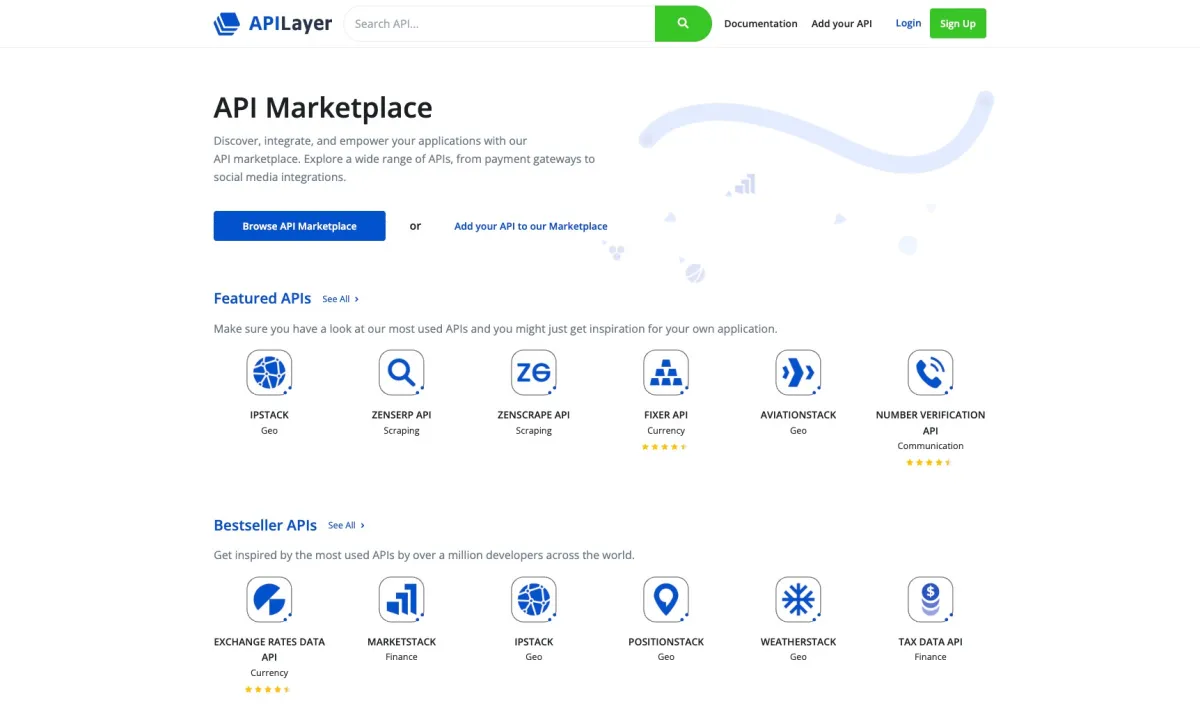Open the Weatherstack snowflake icon

(798, 600)
